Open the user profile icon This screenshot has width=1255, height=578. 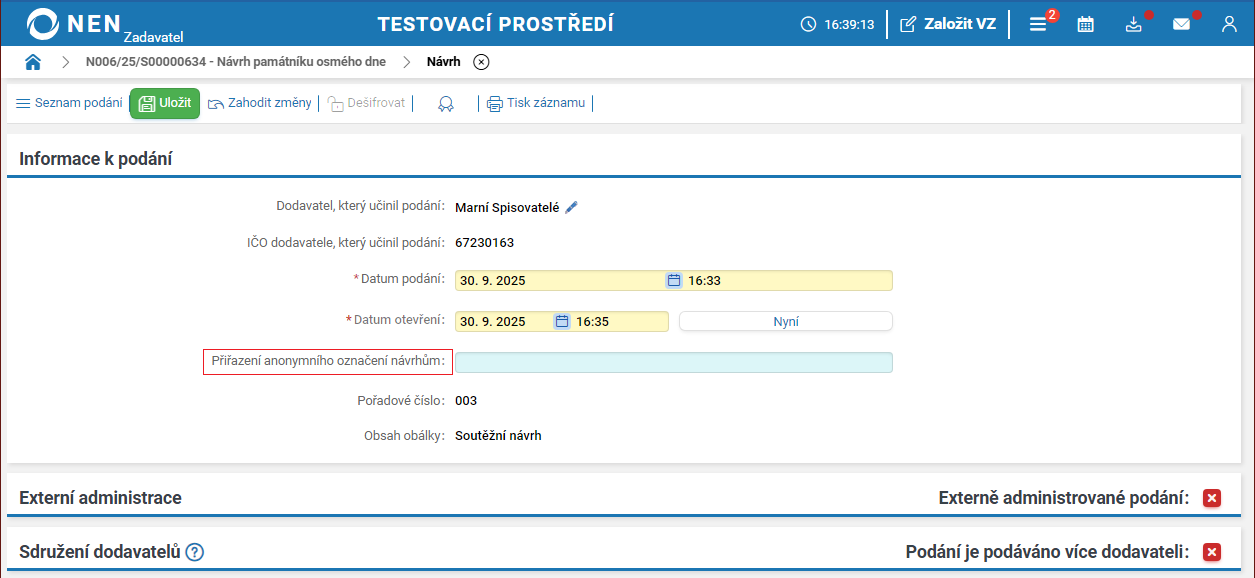pyautogui.click(x=1229, y=24)
